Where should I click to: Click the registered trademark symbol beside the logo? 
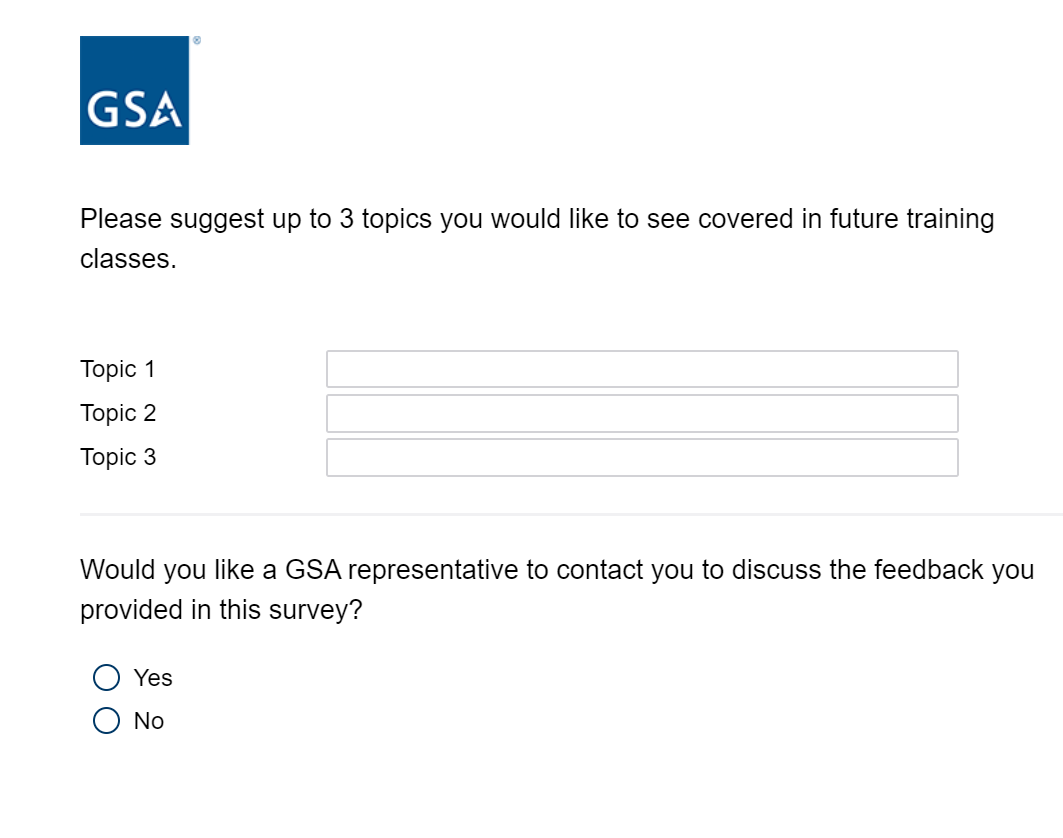(197, 42)
